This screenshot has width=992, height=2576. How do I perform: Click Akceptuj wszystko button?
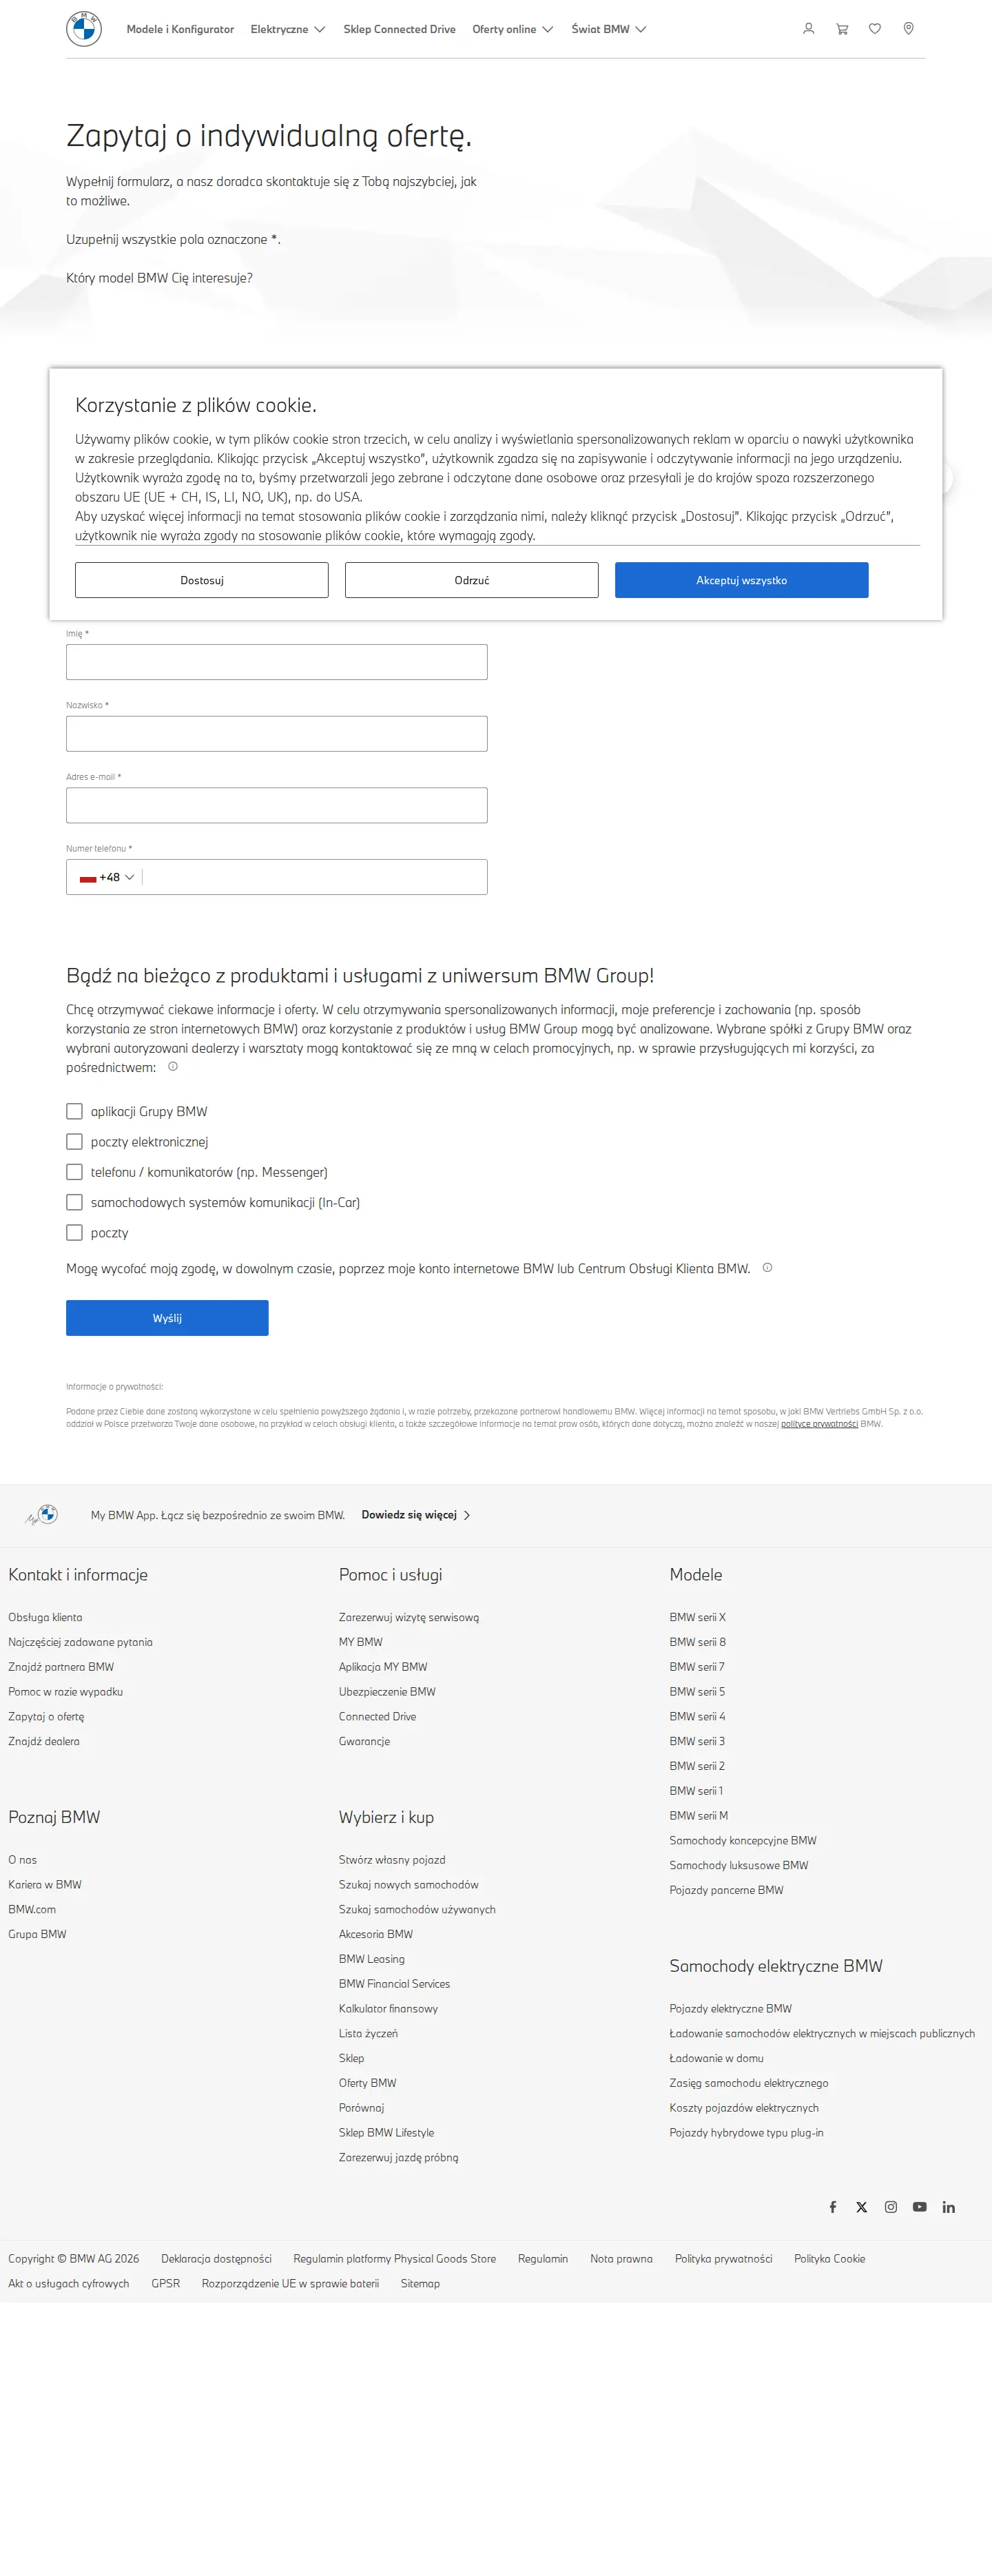[742, 580]
